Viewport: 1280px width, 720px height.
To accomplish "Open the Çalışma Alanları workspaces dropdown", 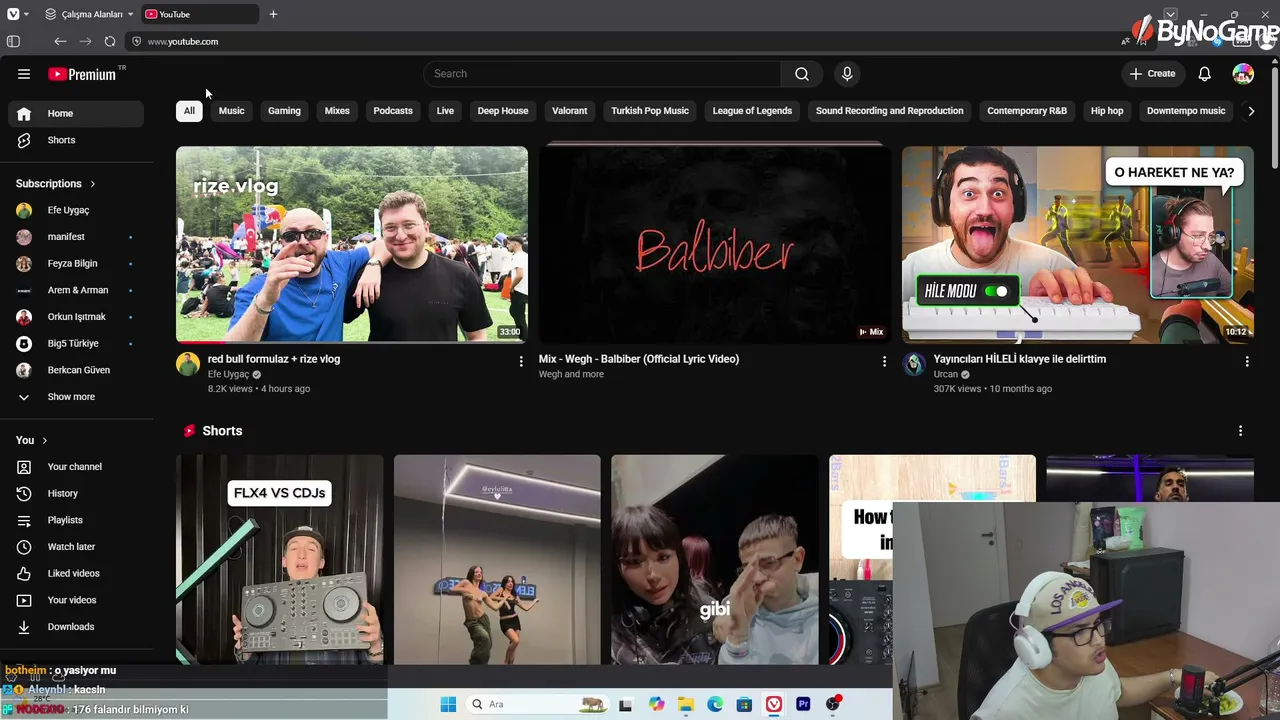I will pos(89,14).
